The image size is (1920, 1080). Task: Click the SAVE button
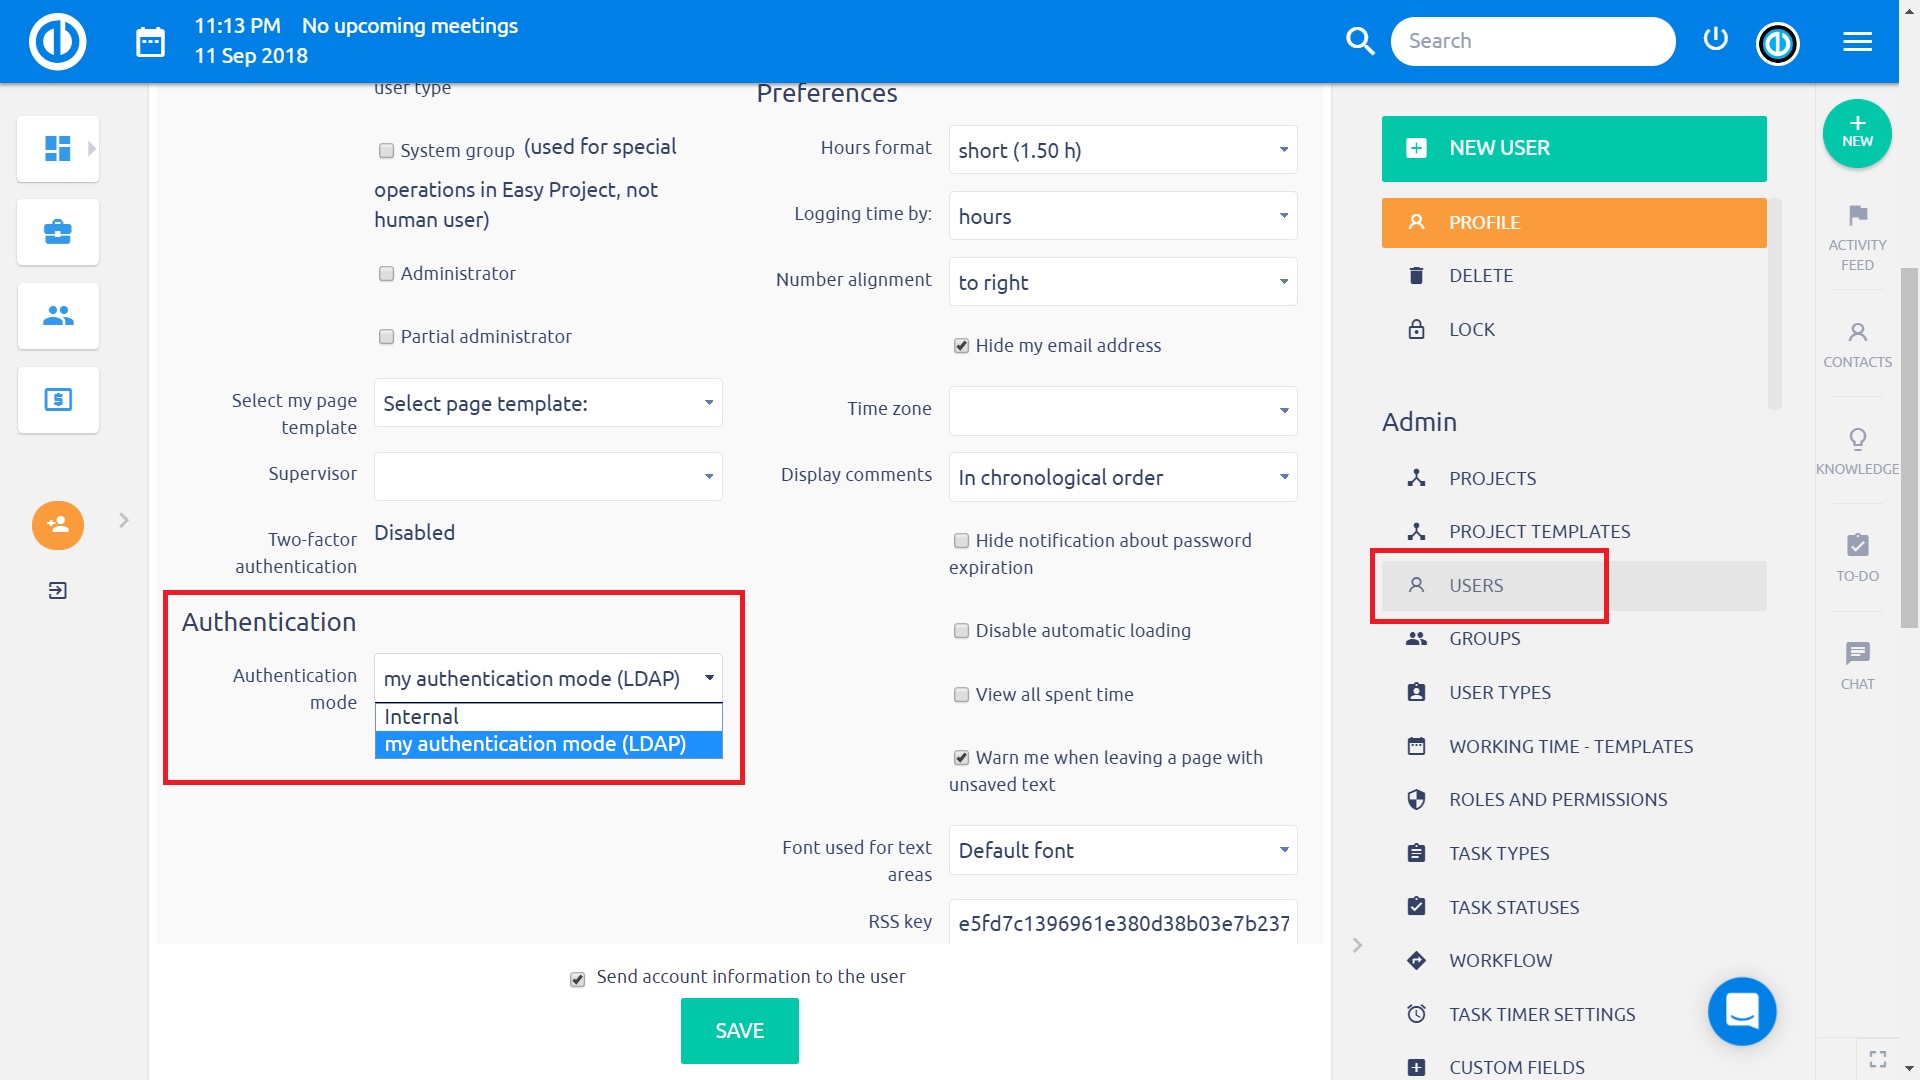(x=739, y=1030)
